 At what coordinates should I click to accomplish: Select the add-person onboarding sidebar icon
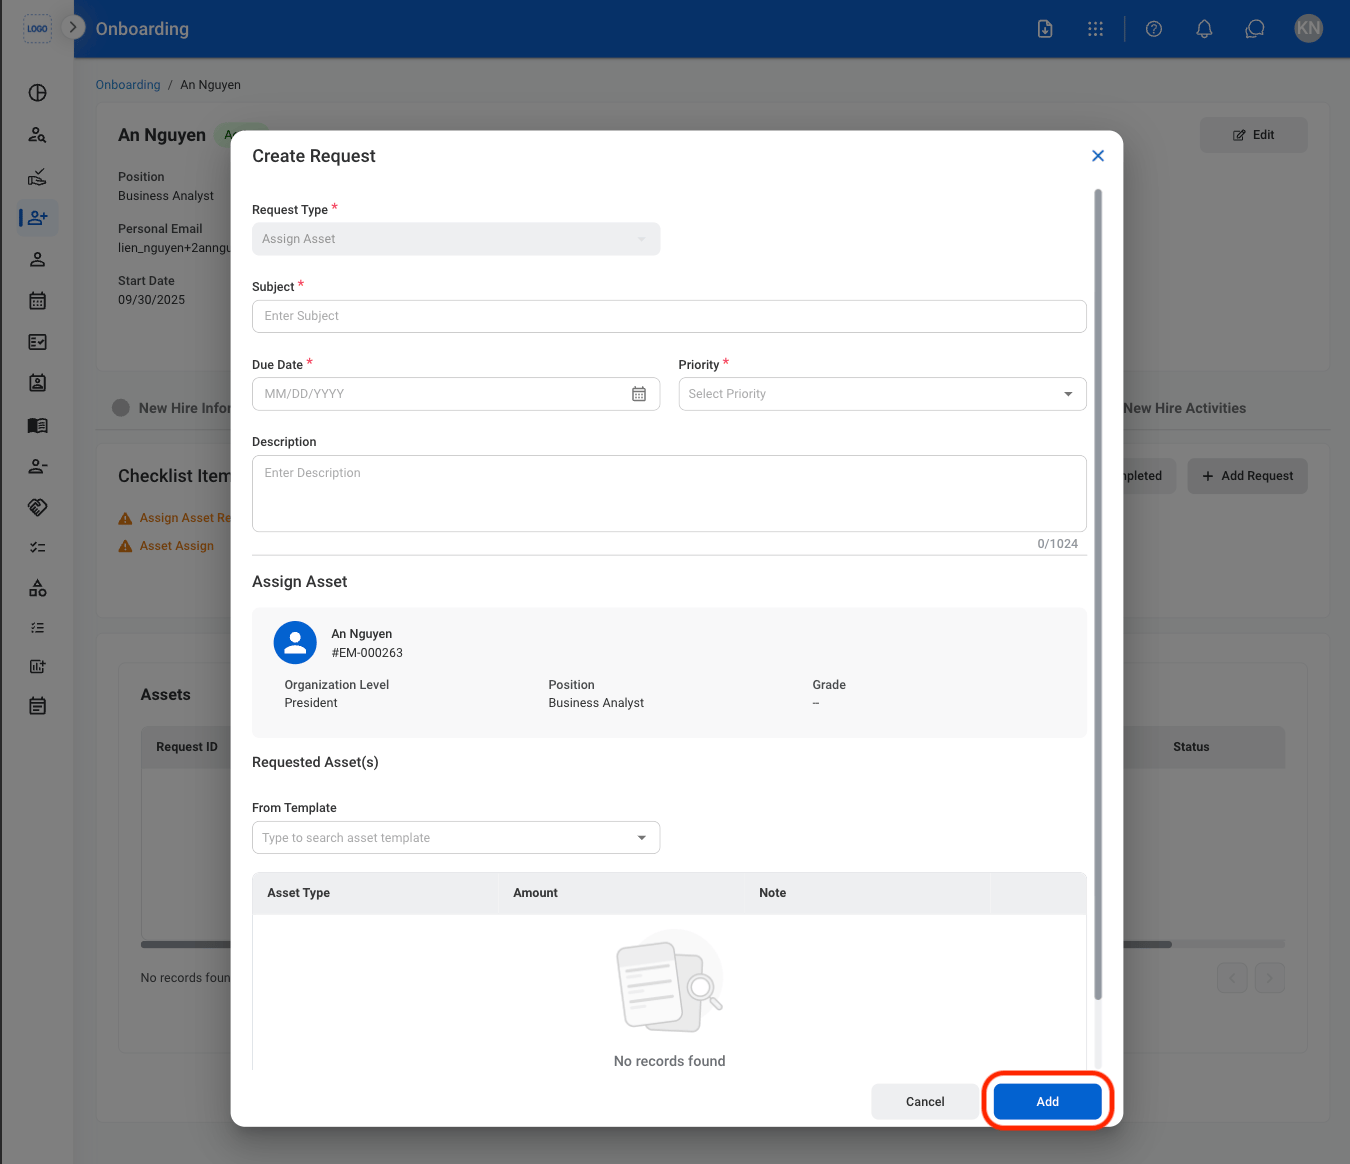(38, 217)
